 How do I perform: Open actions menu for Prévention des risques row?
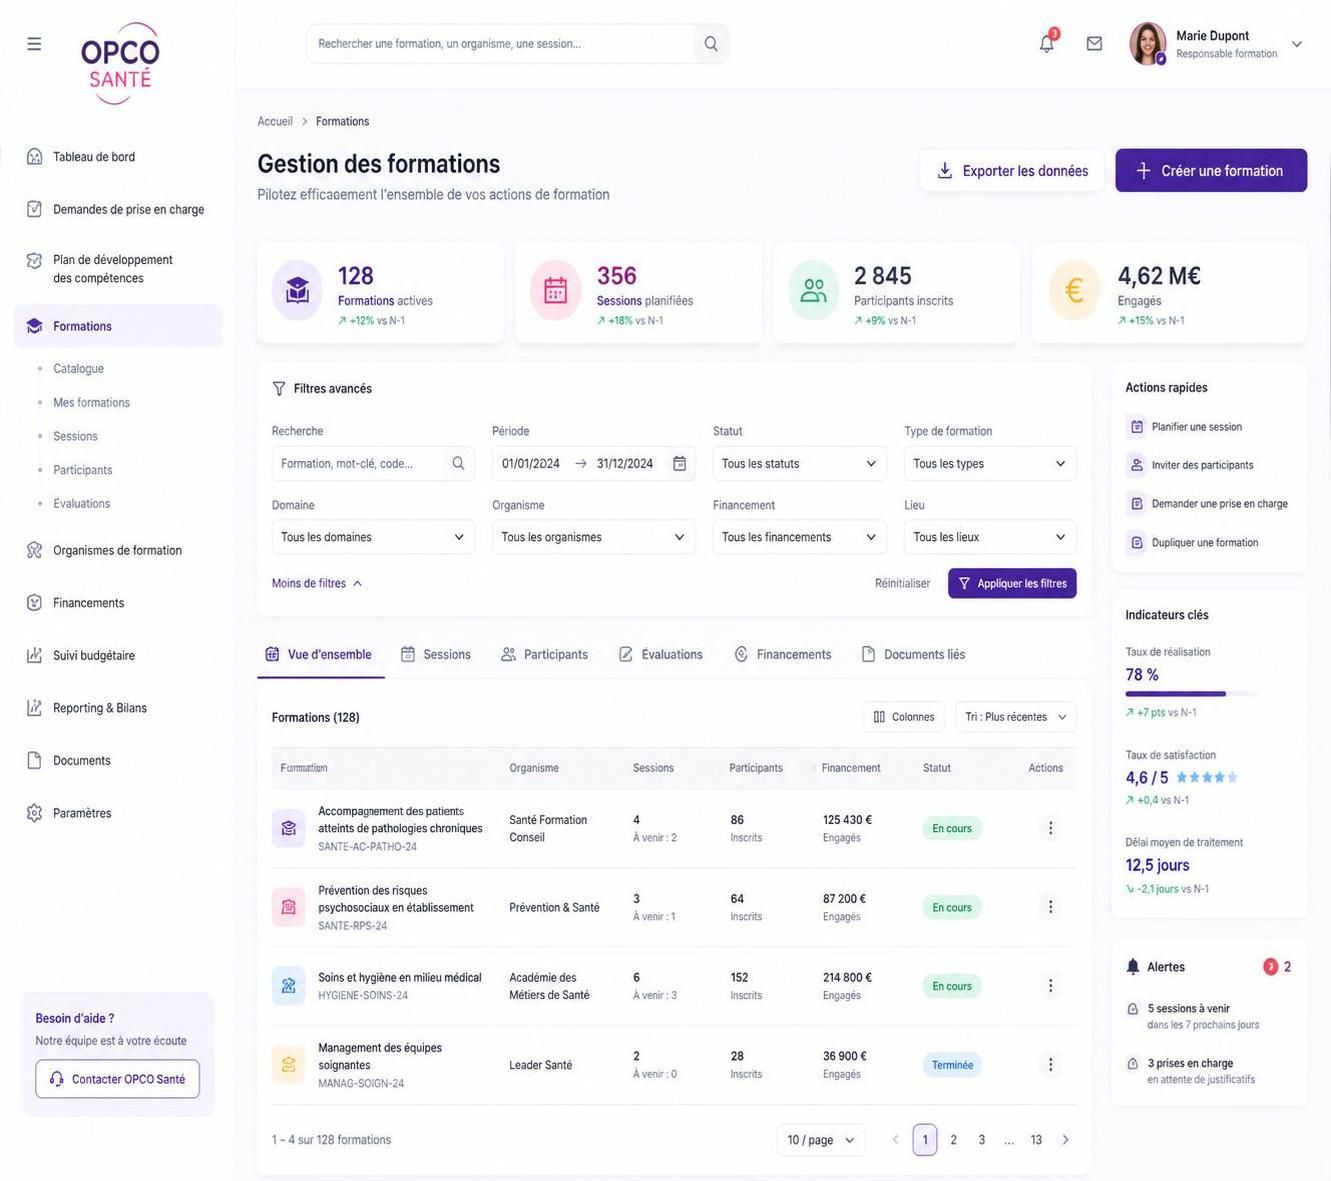(x=1050, y=907)
